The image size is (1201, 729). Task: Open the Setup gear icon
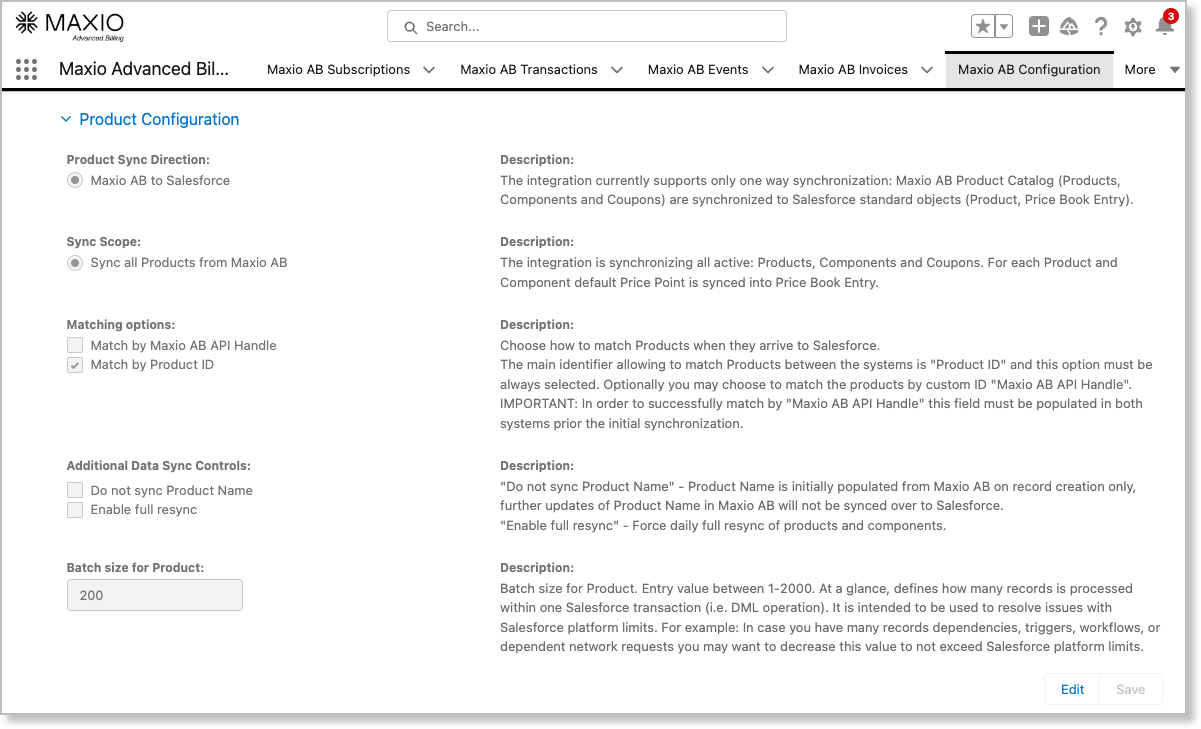pos(1133,27)
